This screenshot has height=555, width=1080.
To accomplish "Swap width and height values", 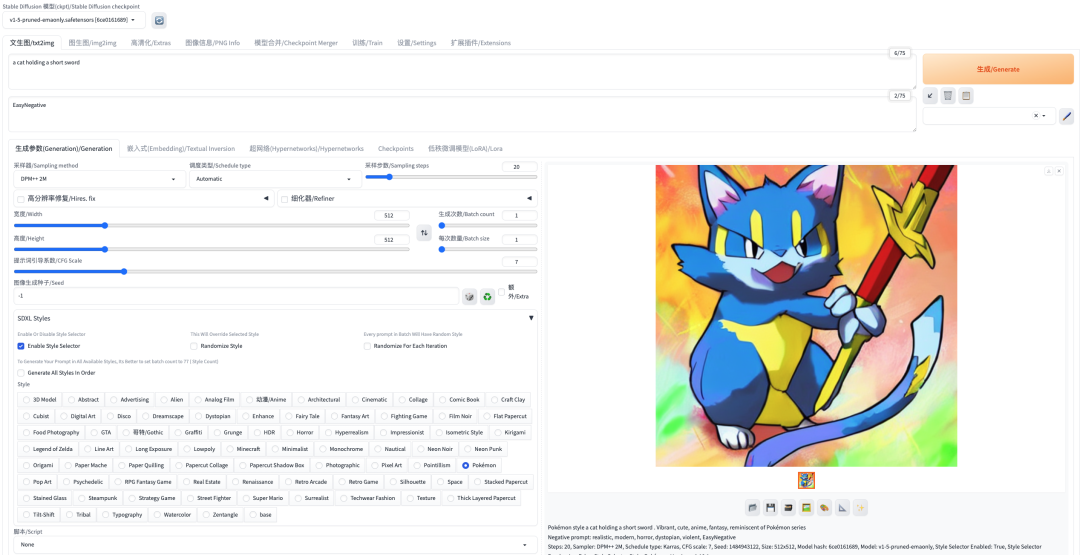I will (425, 233).
